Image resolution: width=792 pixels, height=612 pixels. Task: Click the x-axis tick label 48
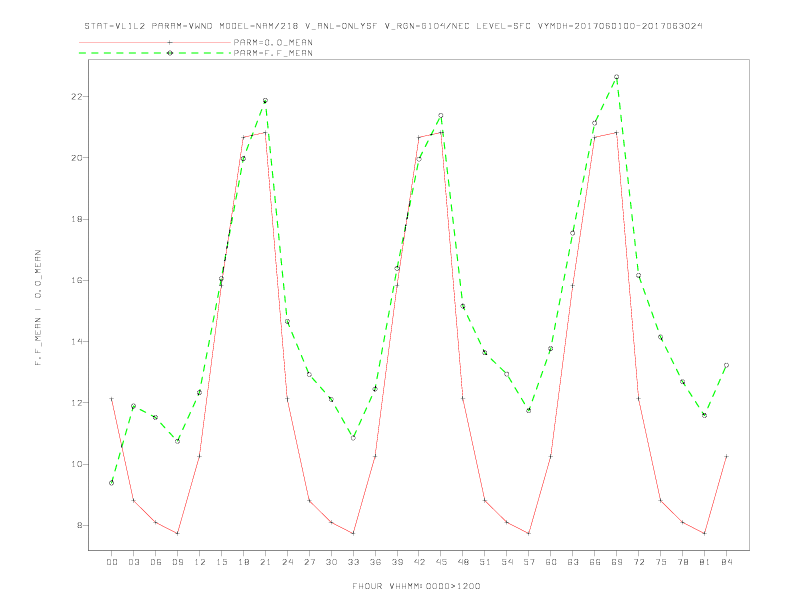[x=463, y=562]
